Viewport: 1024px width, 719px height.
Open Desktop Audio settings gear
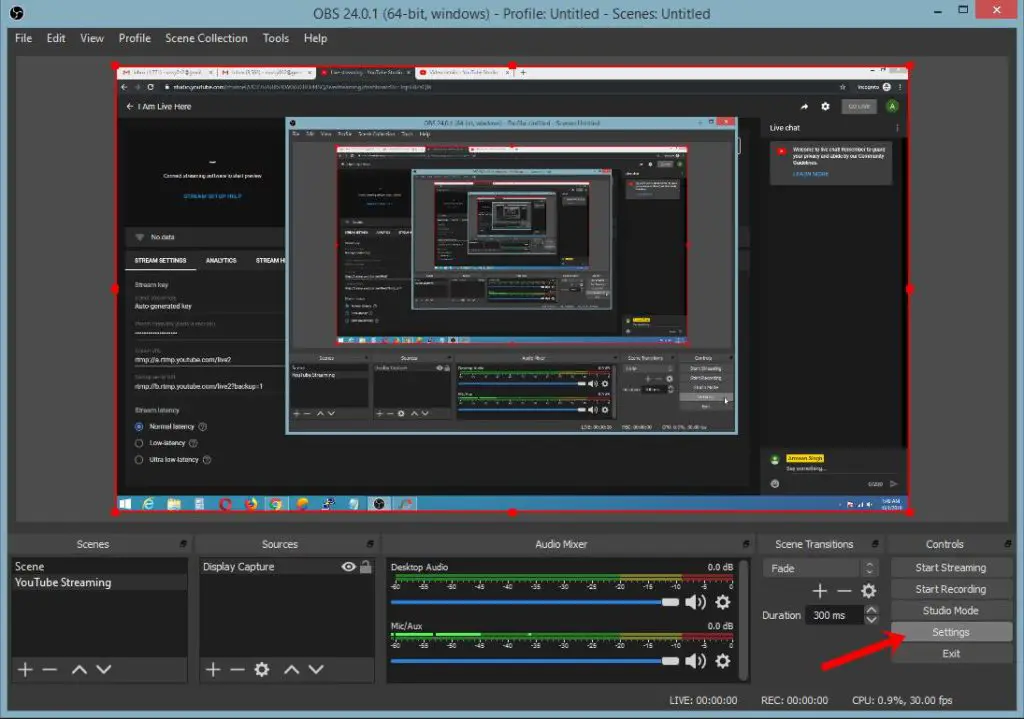pyautogui.click(x=723, y=602)
